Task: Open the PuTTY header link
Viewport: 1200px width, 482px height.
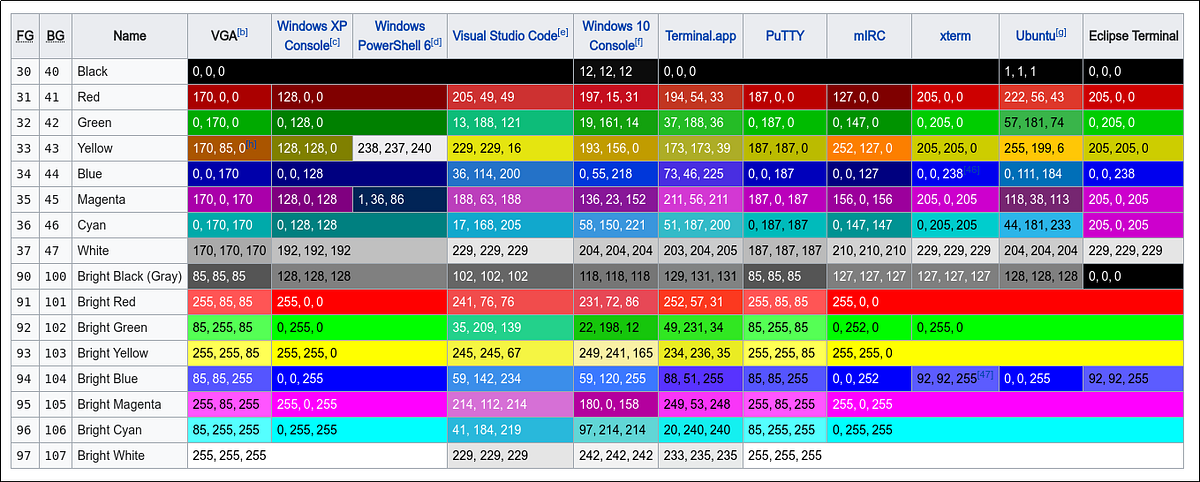Action: (785, 36)
